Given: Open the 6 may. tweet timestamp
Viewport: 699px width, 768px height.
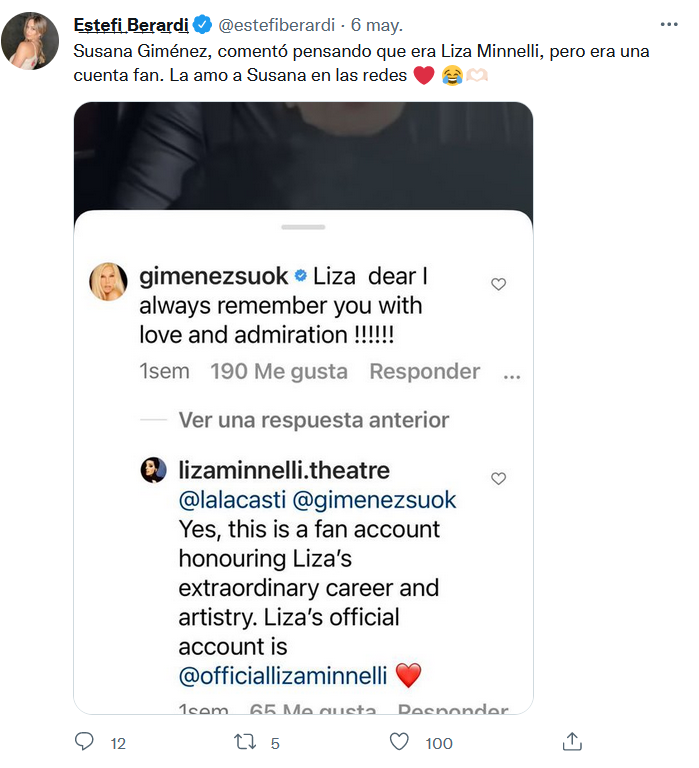Looking at the screenshot, I should (377, 24).
